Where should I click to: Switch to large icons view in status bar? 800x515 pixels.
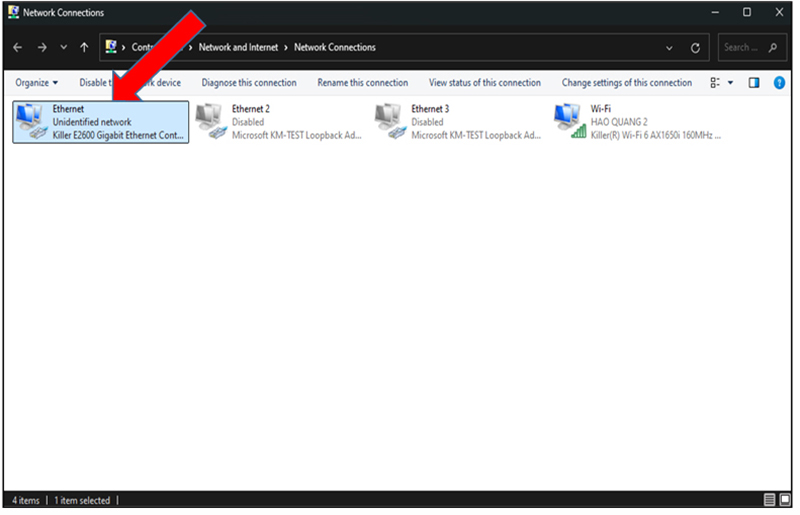[x=785, y=500]
